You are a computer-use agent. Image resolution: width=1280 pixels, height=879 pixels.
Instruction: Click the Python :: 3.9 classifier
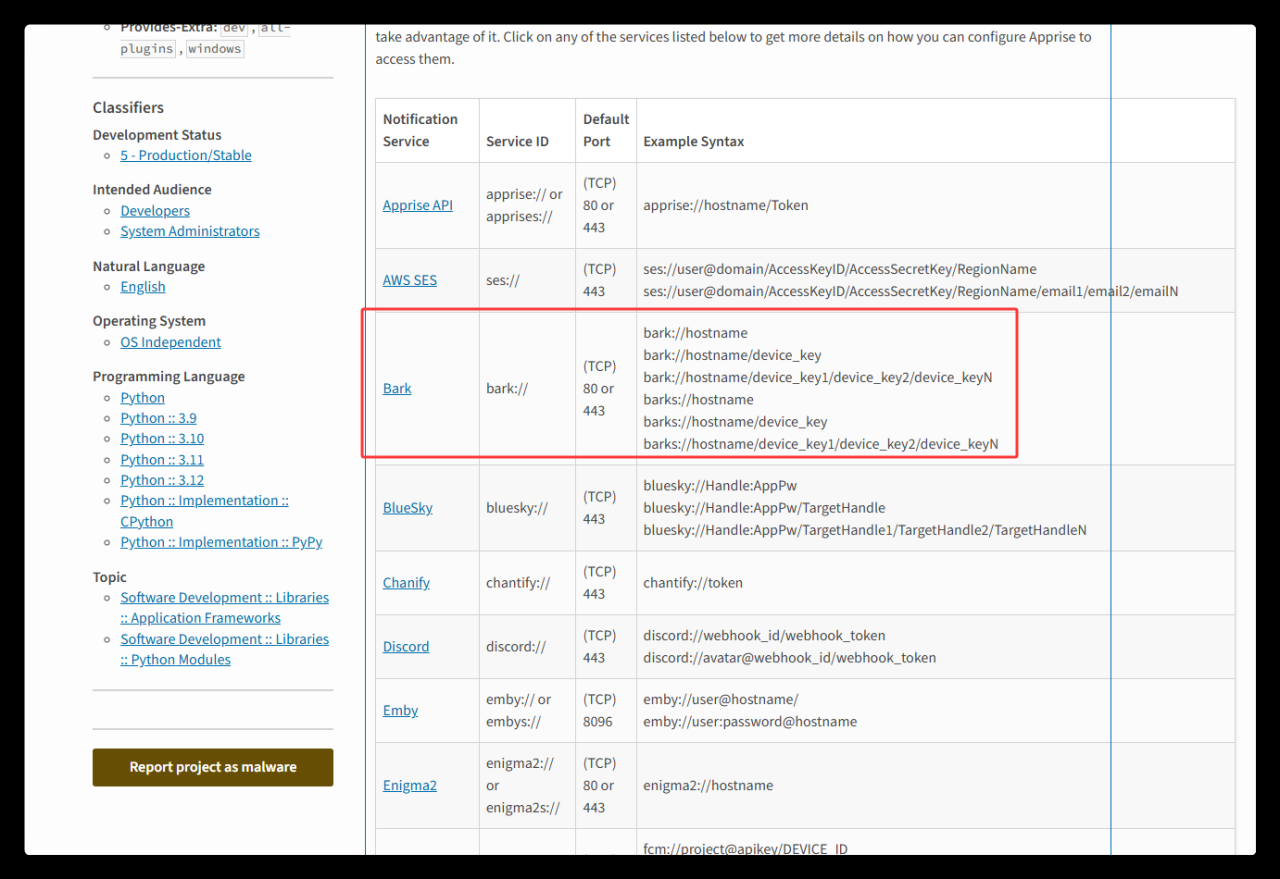pos(158,418)
